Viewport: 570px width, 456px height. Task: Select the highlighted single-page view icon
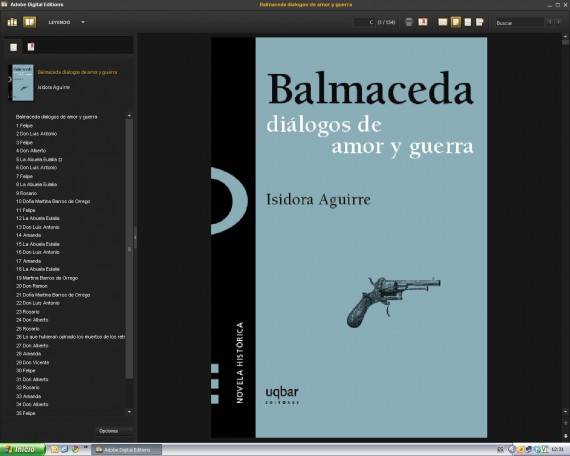coord(455,22)
